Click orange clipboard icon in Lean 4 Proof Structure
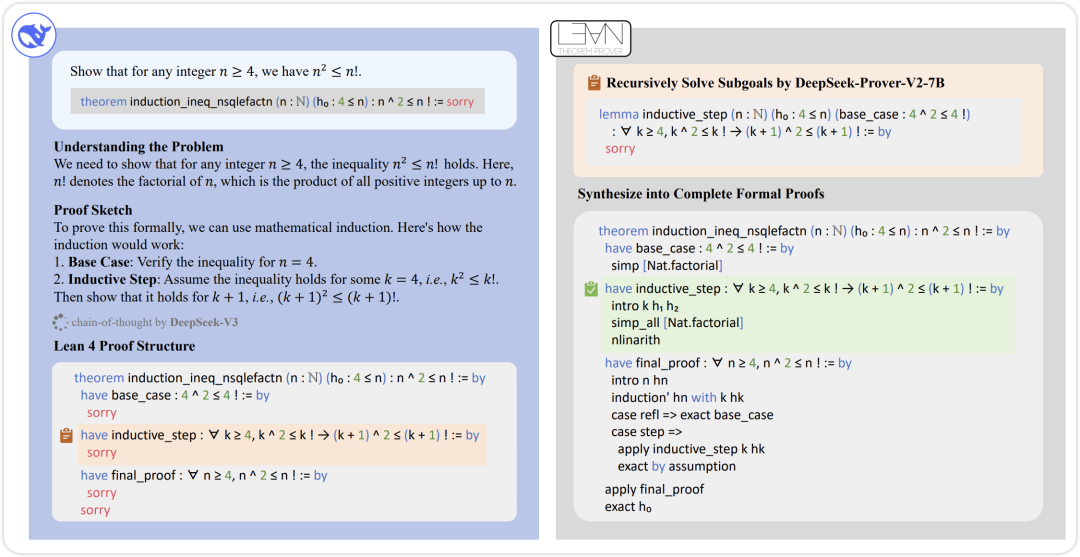 click(x=66, y=436)
